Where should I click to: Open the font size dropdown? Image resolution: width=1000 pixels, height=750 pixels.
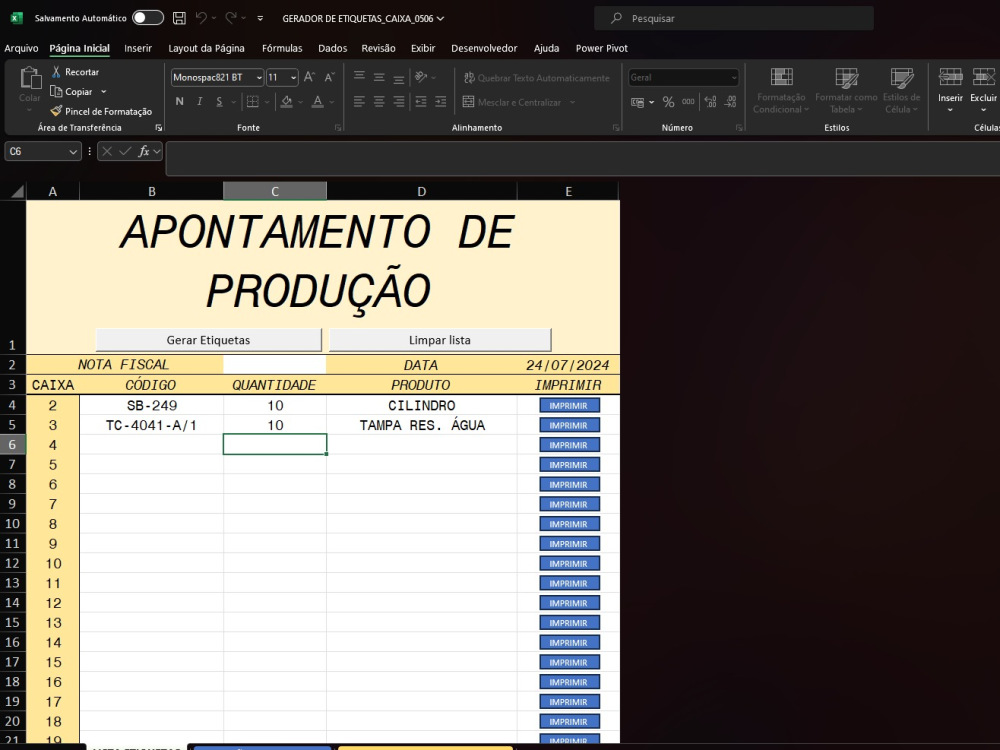pos(293,78)
